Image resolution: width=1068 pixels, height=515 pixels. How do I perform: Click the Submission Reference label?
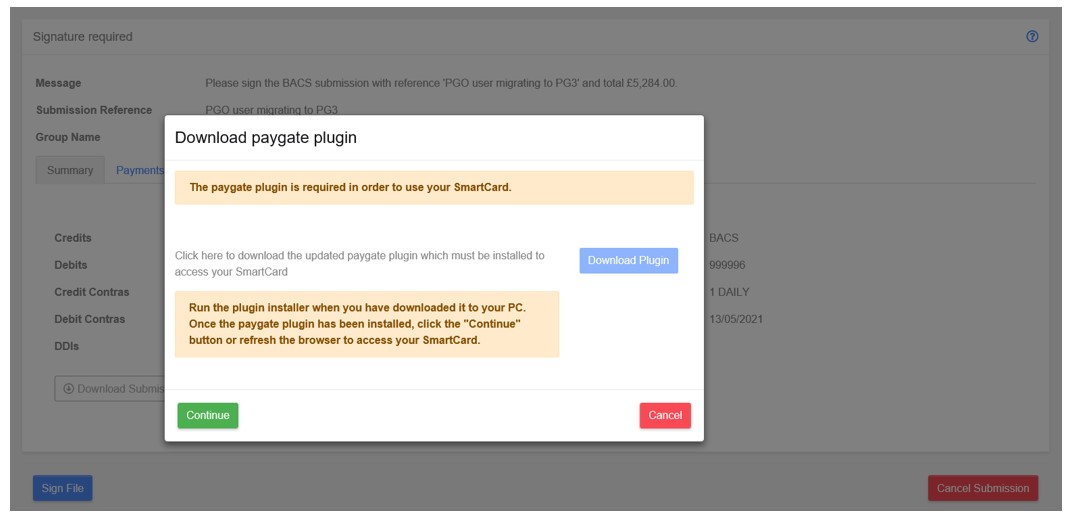pyautogui.click(x=94, y=110)
